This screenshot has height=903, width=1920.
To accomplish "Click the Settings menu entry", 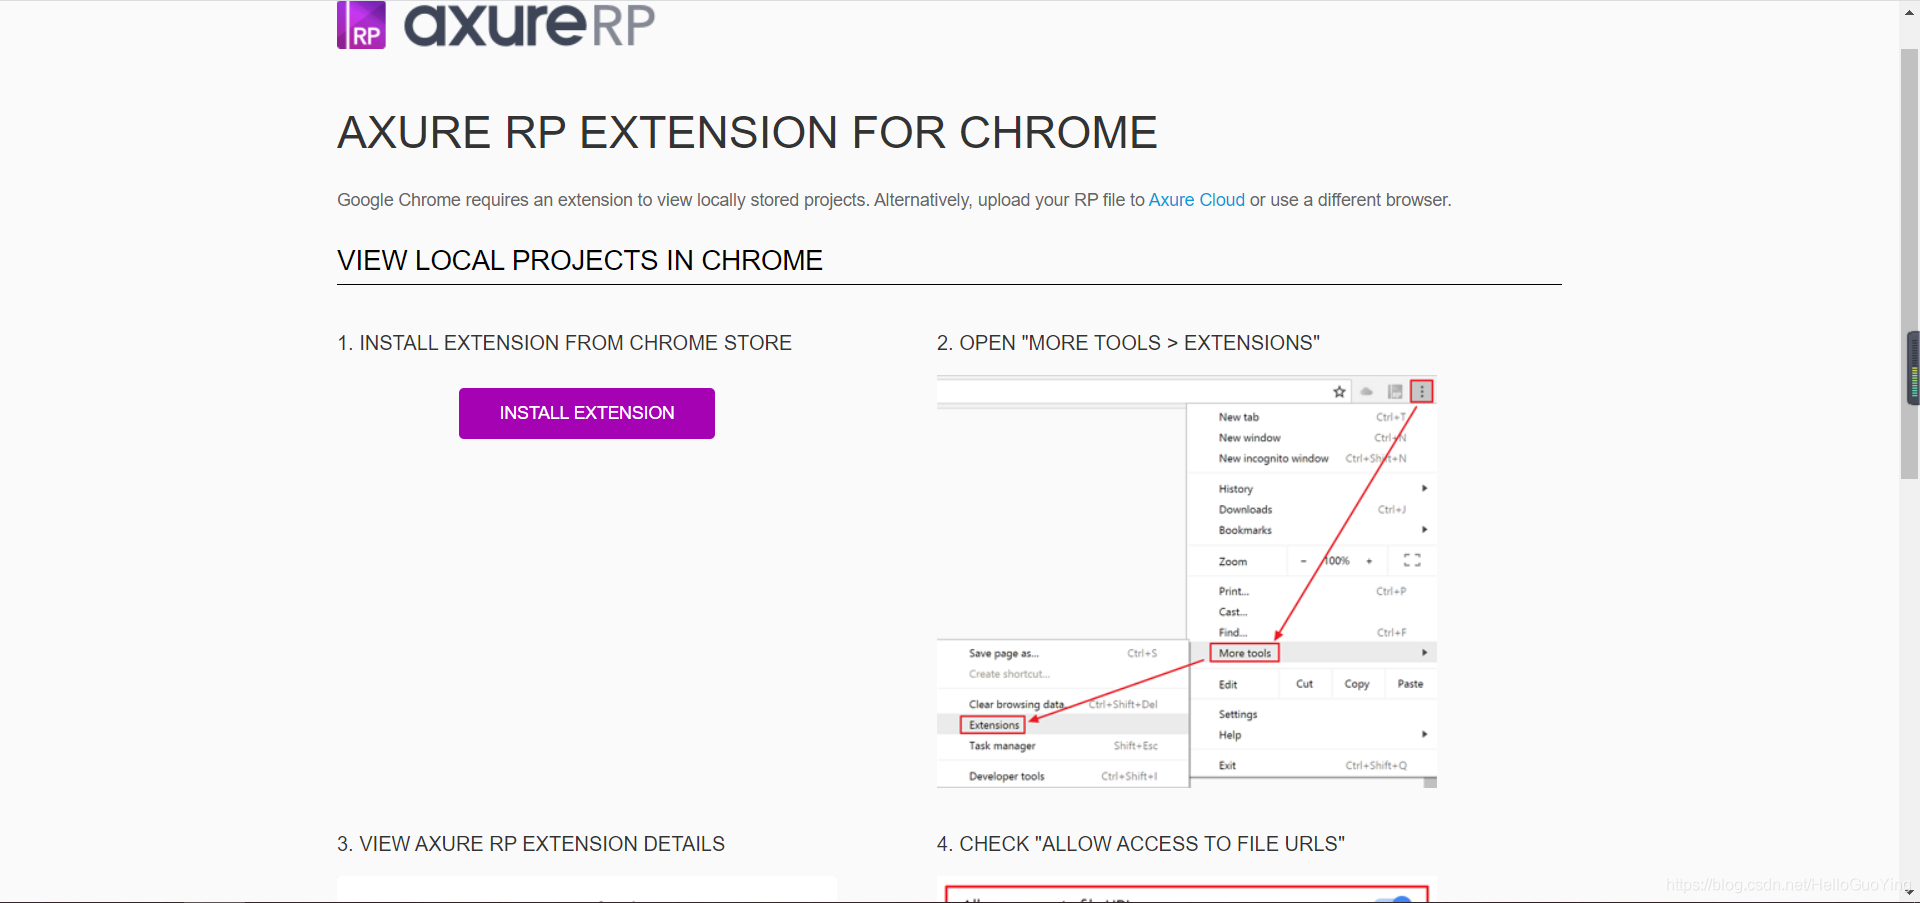I will 1237,714.
